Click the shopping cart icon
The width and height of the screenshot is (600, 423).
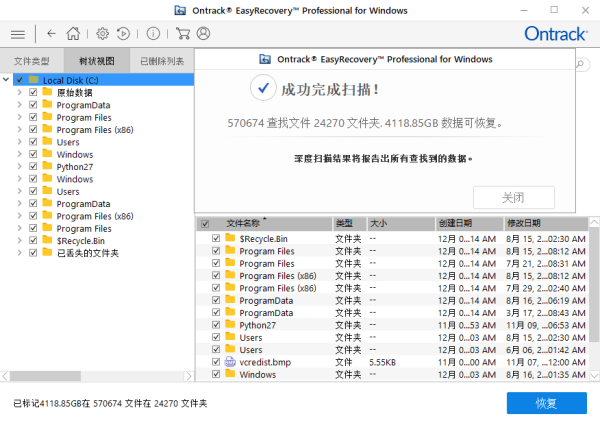(x=183, y=34)
